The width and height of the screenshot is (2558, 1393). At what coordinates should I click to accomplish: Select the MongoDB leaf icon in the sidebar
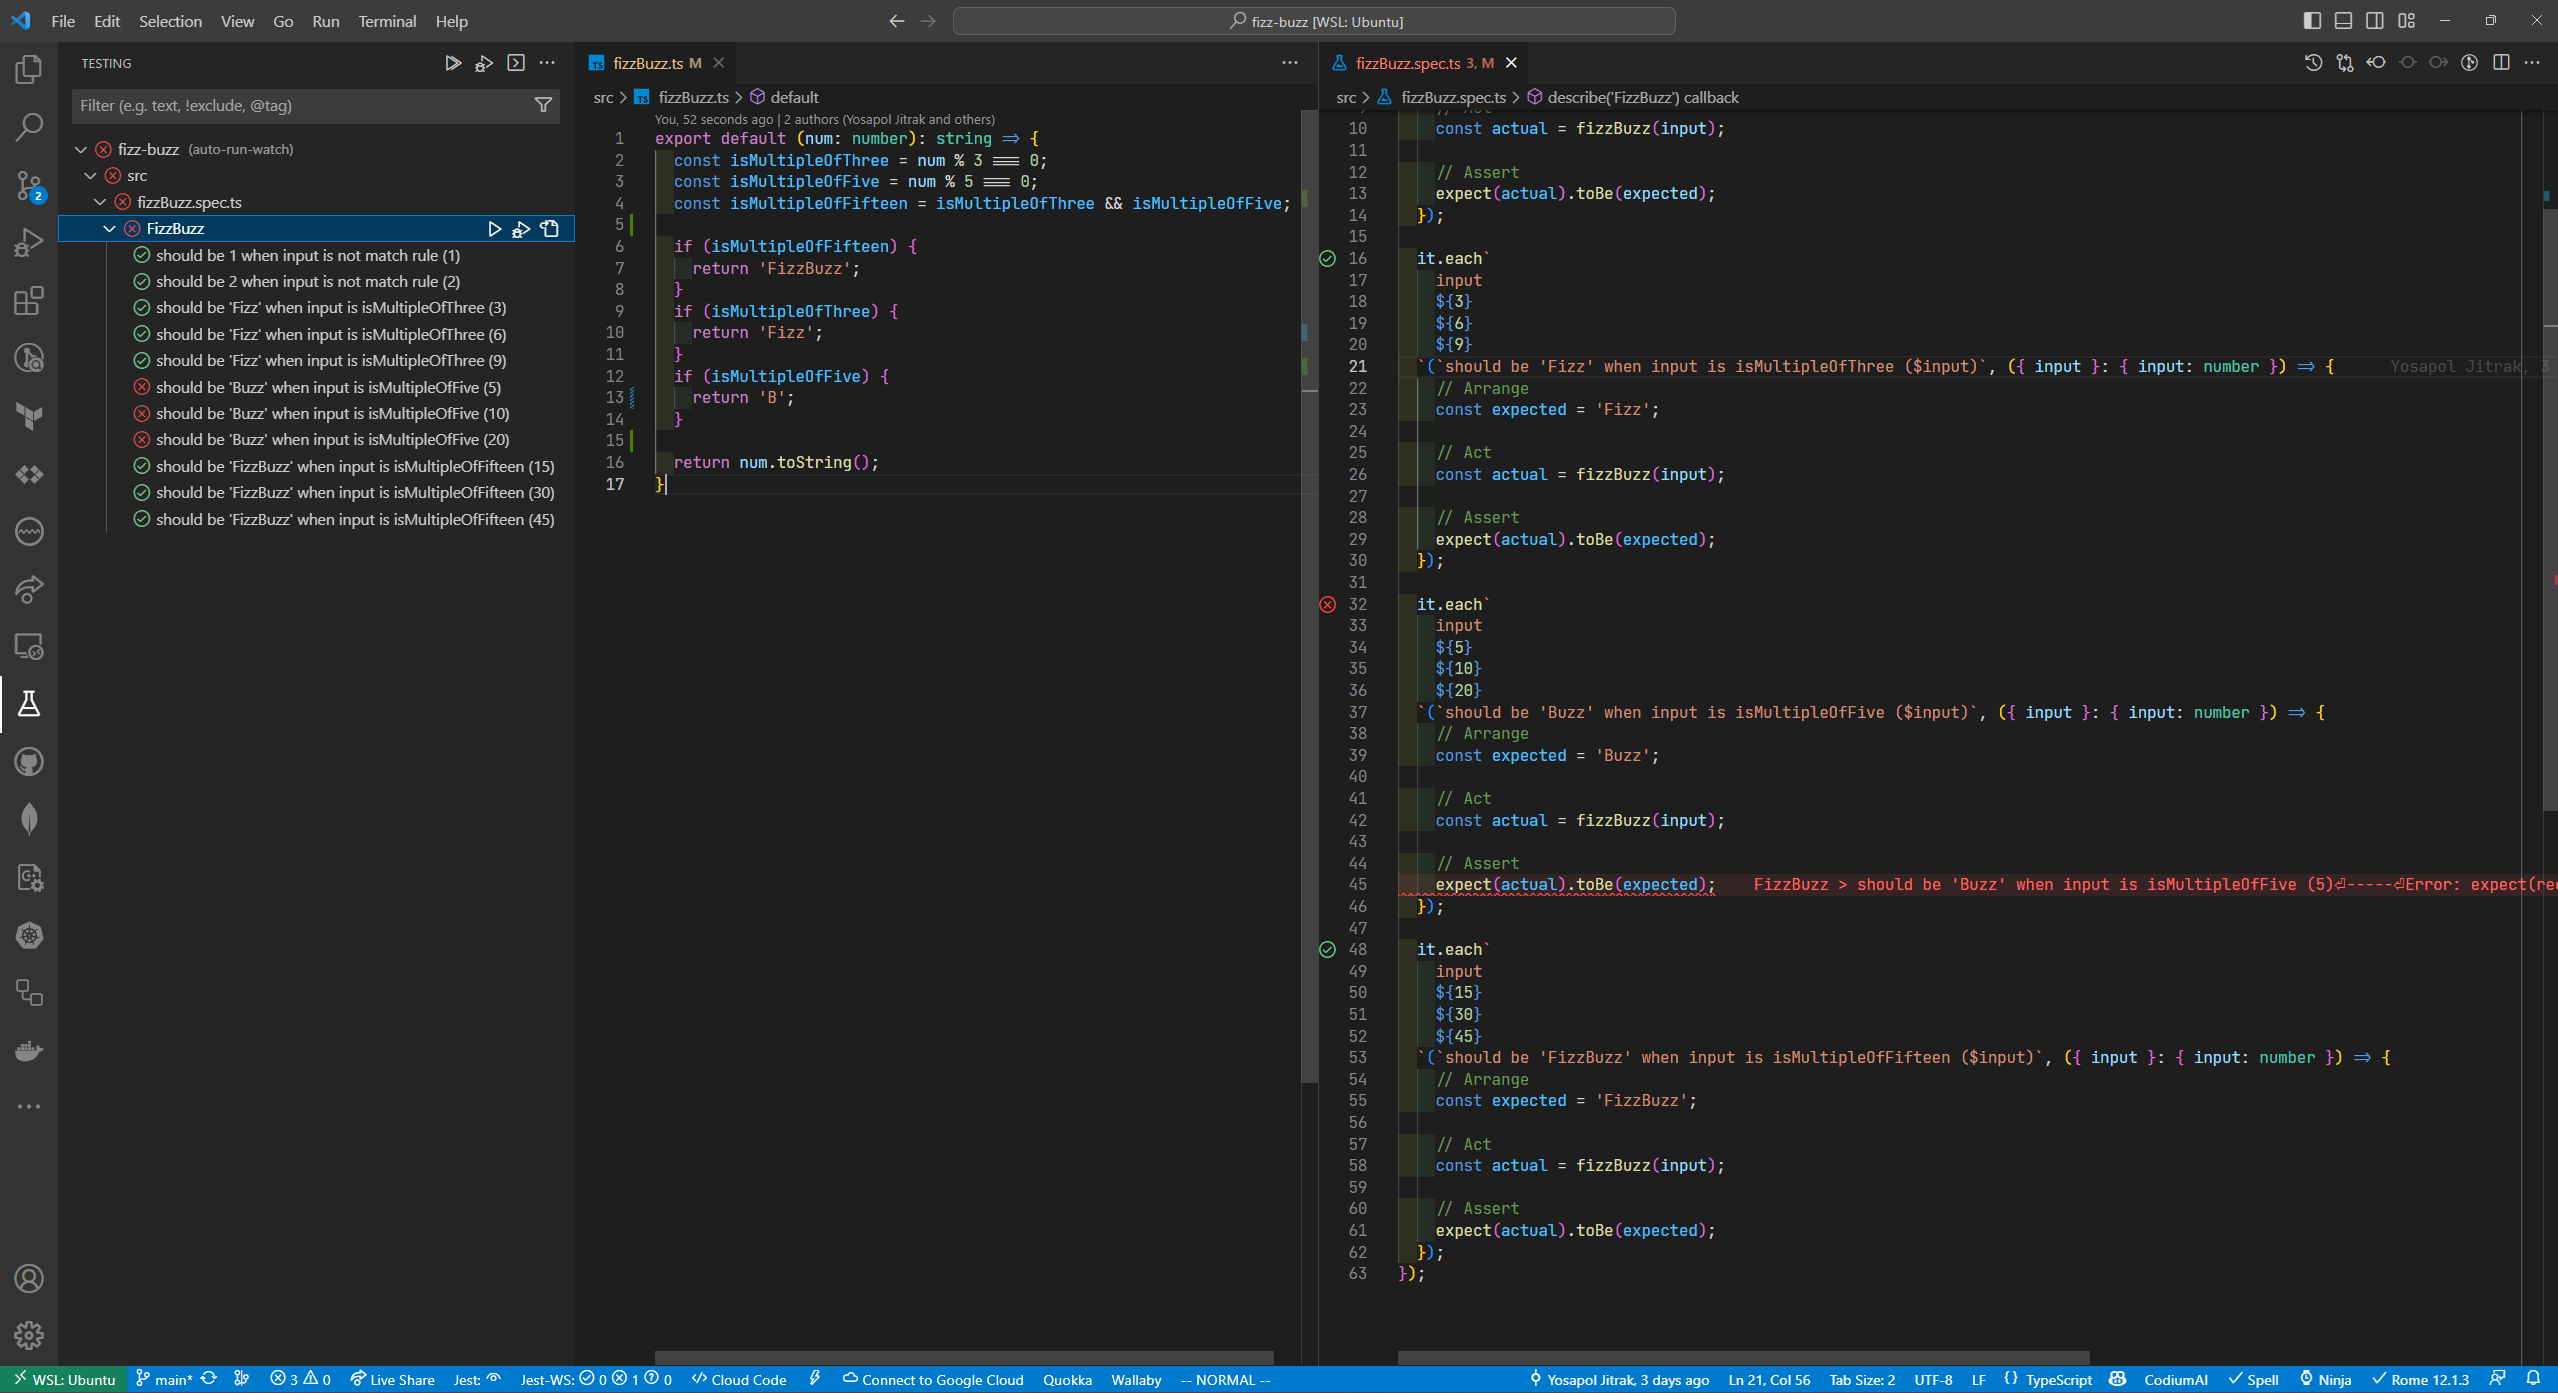pos(29,819)
